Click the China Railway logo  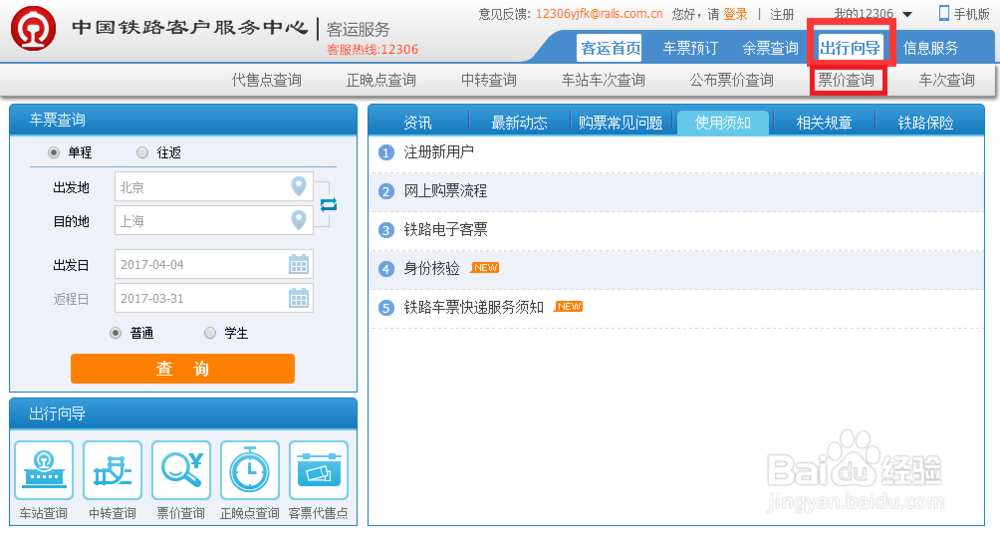tap(33, 29)
